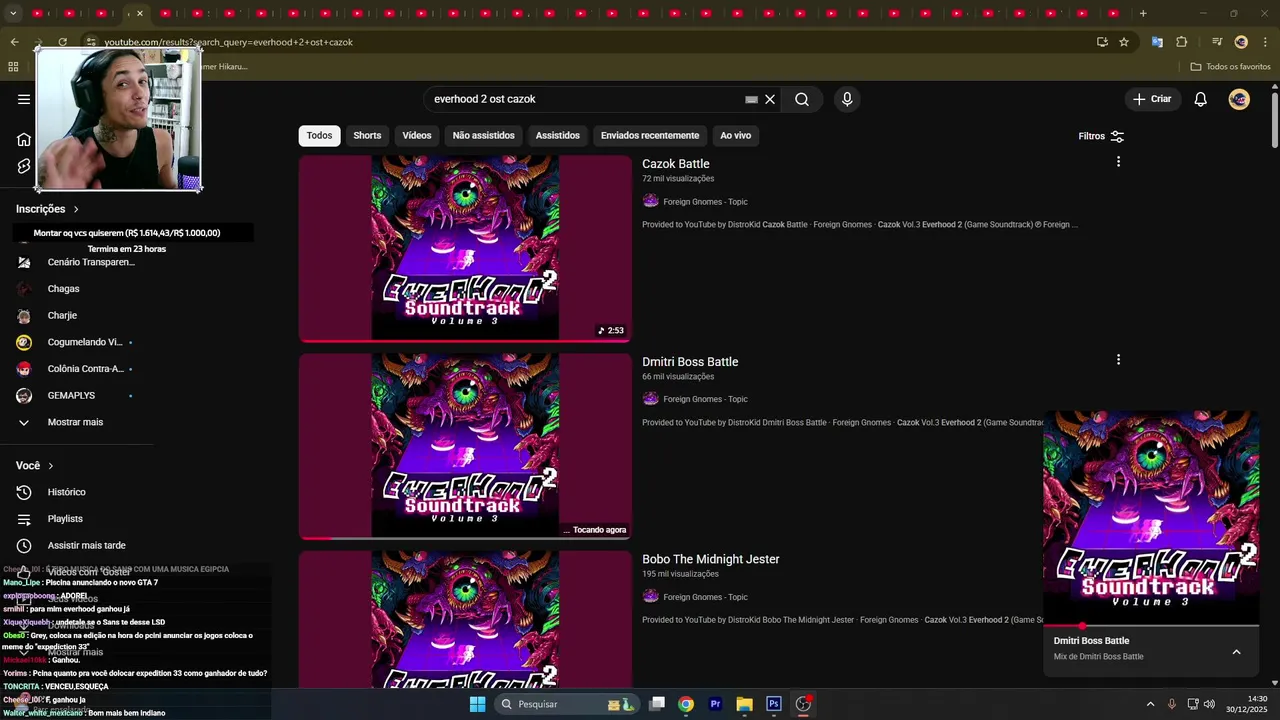
Task: Open the account avatar menu
Action: click(1239, 99)
